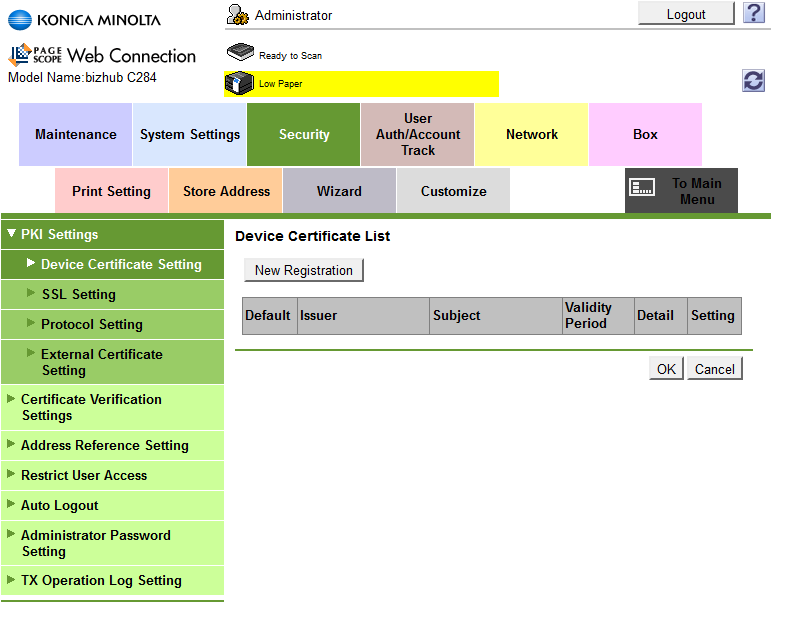Image resolution: width=800 pixels, height=618 pixels.
Task: Click the Konica Minolta globe logo
Action: [x=18, y=19]
